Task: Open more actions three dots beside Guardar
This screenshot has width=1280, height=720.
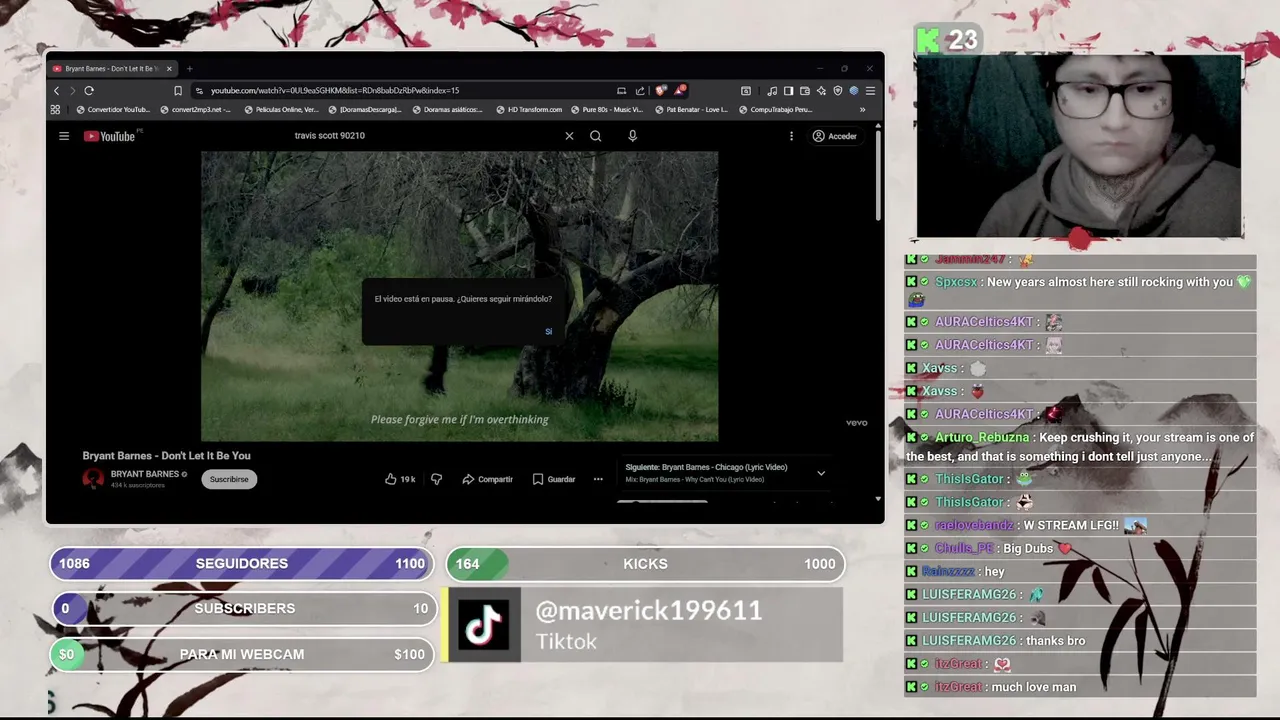Action: tap(598, 479)
